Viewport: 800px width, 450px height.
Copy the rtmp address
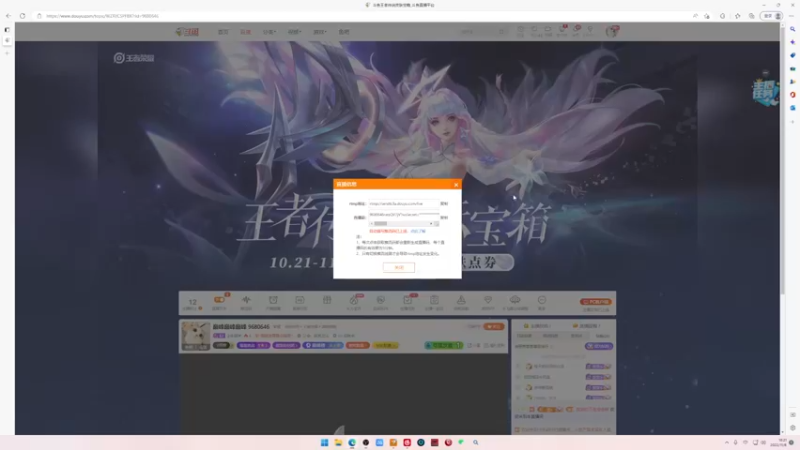click(444, 204)
